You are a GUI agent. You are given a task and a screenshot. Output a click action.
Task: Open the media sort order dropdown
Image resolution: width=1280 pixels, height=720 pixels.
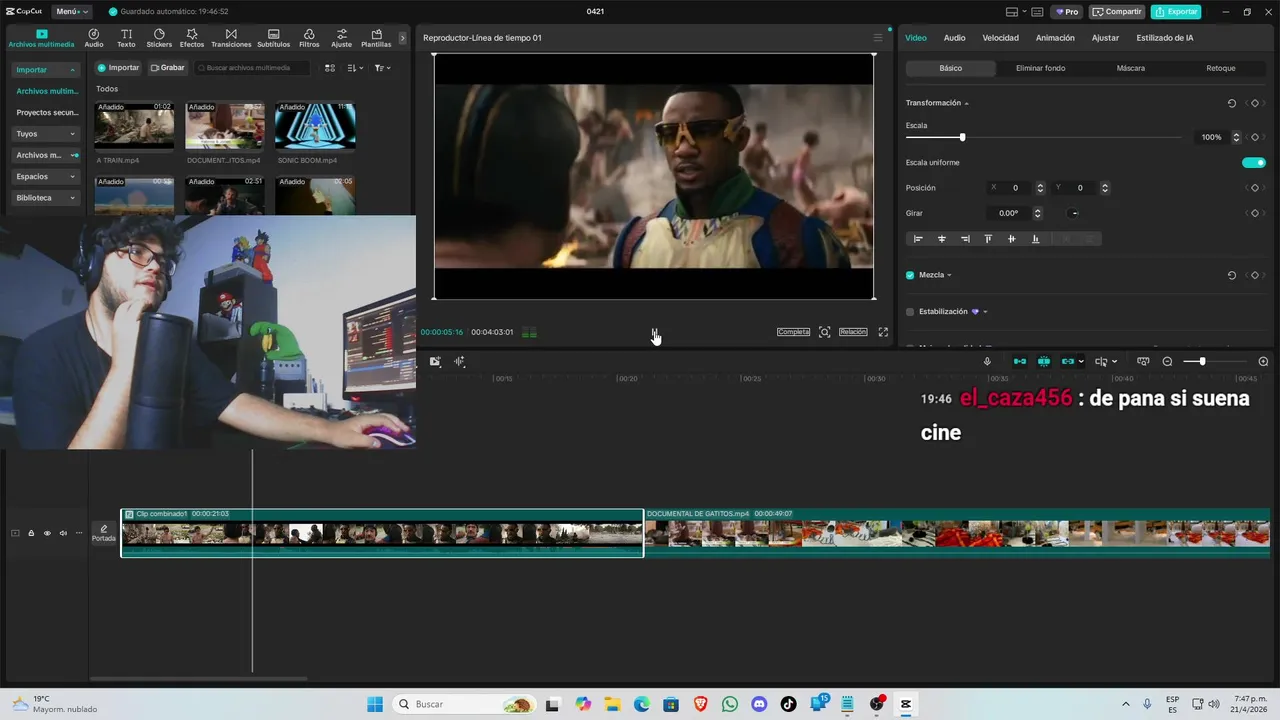(355, 68)
